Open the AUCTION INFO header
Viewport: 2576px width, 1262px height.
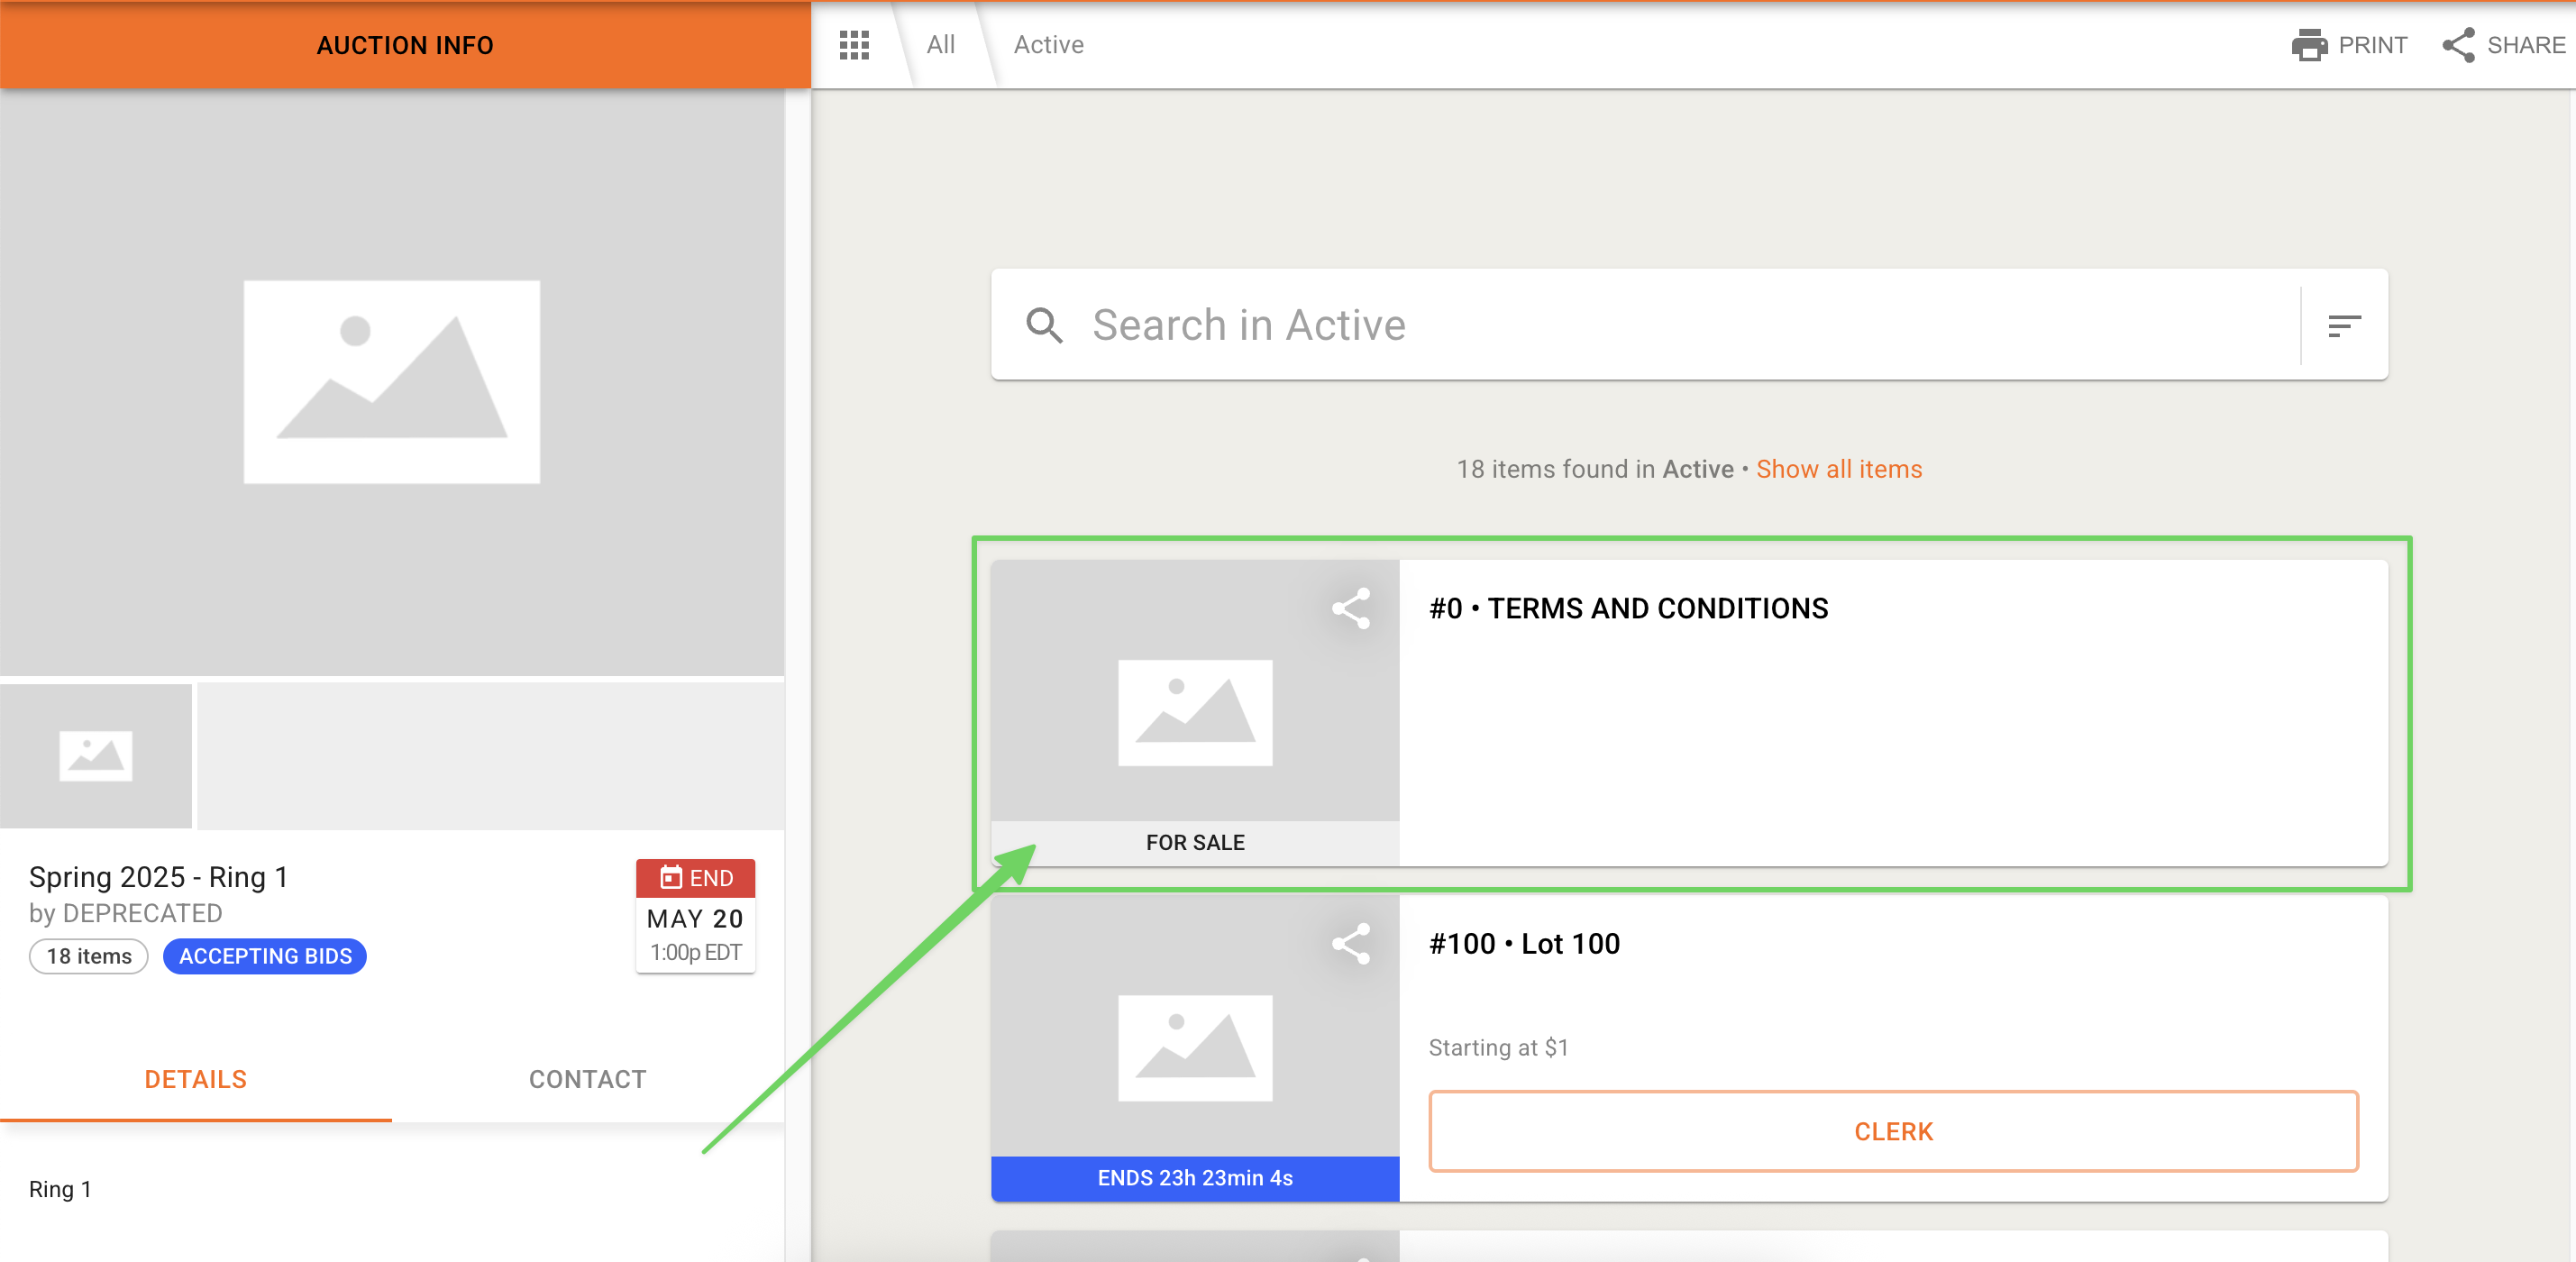[x=405, y=45]
